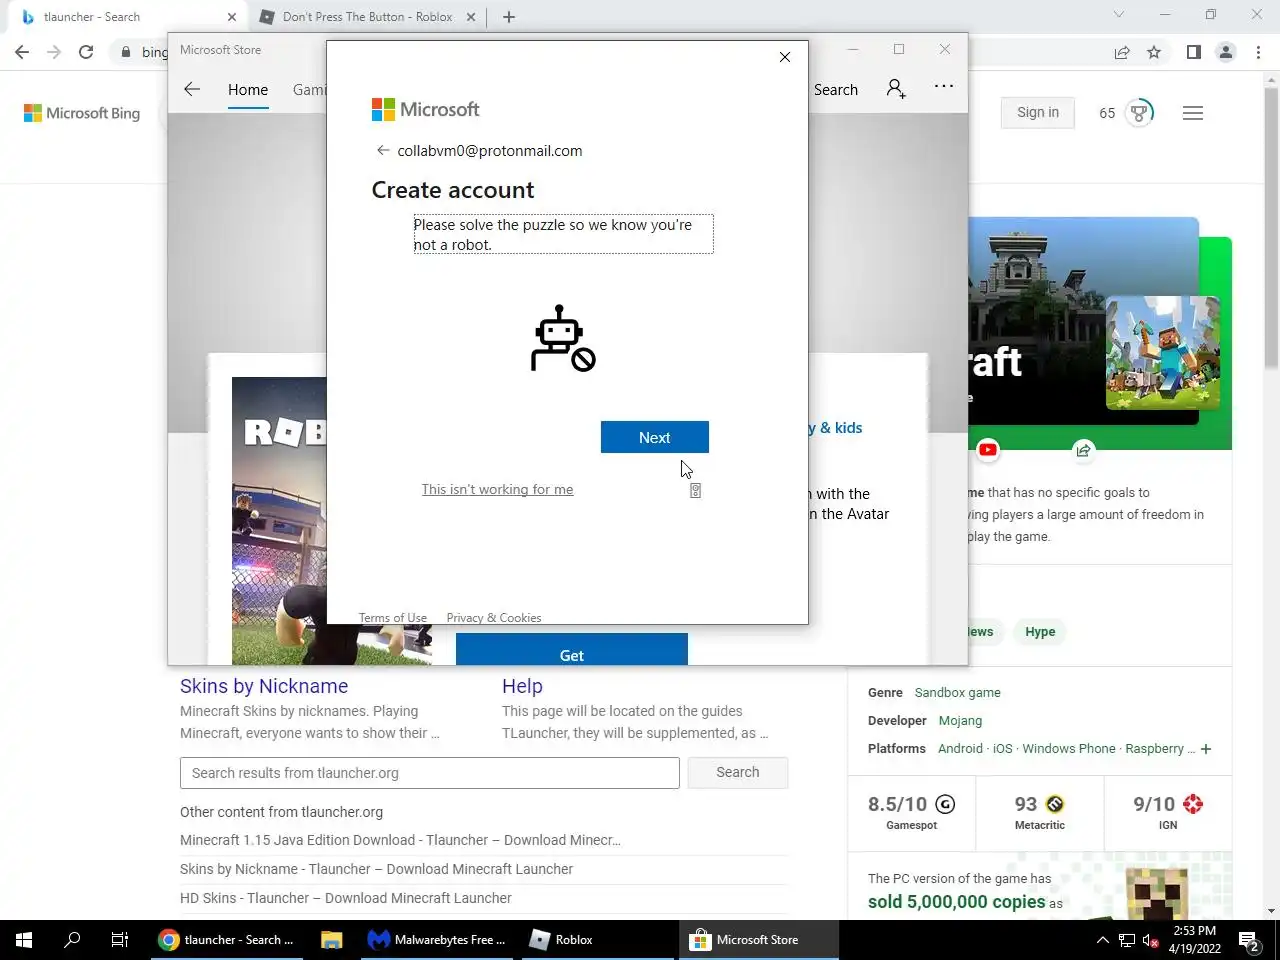Open the Bing hamburger menu
Screen dimensions: 1280x960
(x=1192, y=113)
